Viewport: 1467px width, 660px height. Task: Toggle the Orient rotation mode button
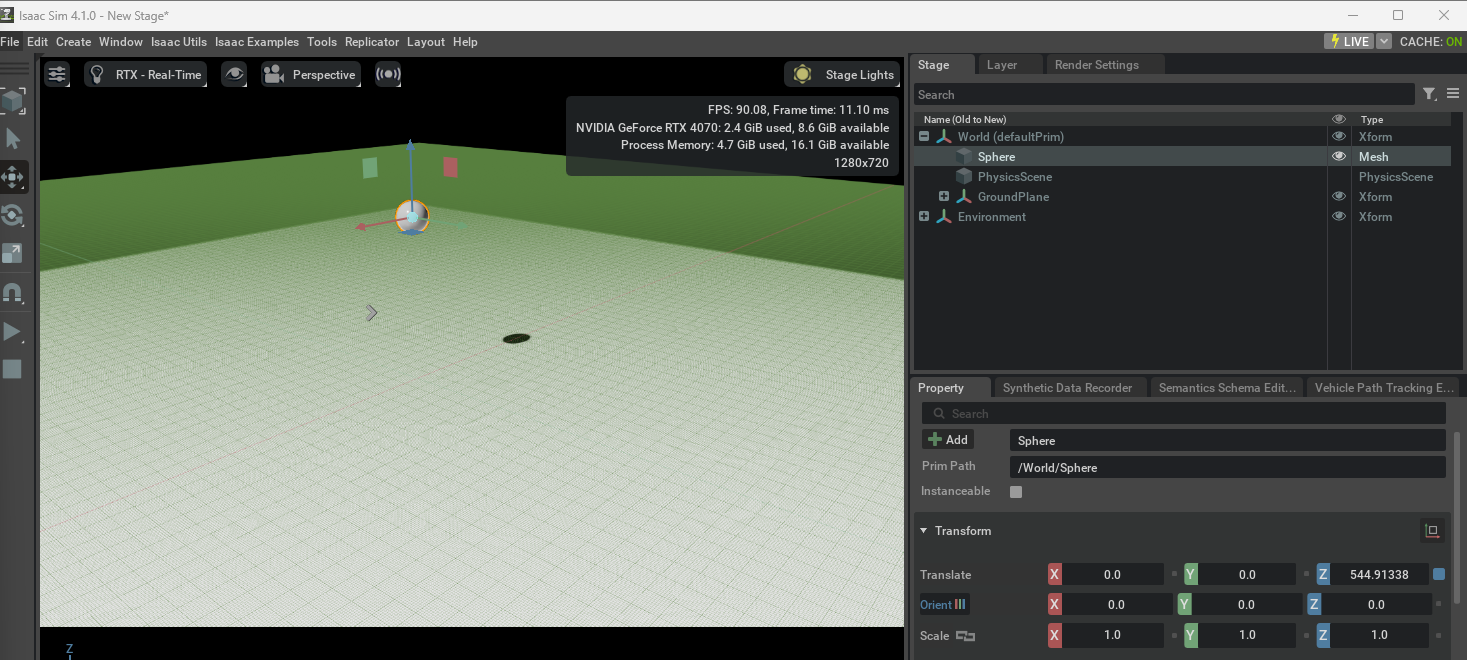pos(944,605)
